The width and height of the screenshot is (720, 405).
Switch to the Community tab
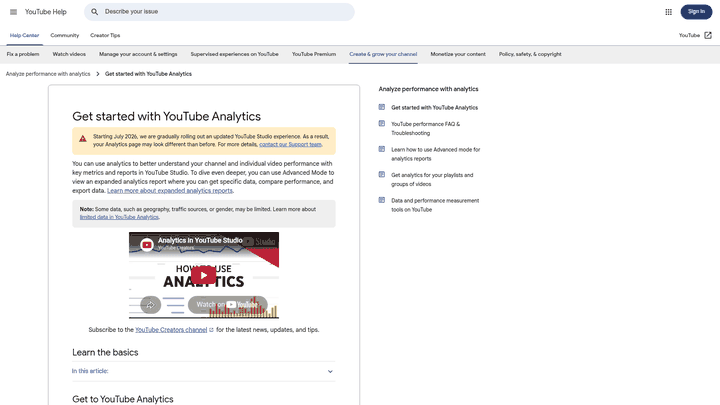point(65,35)
